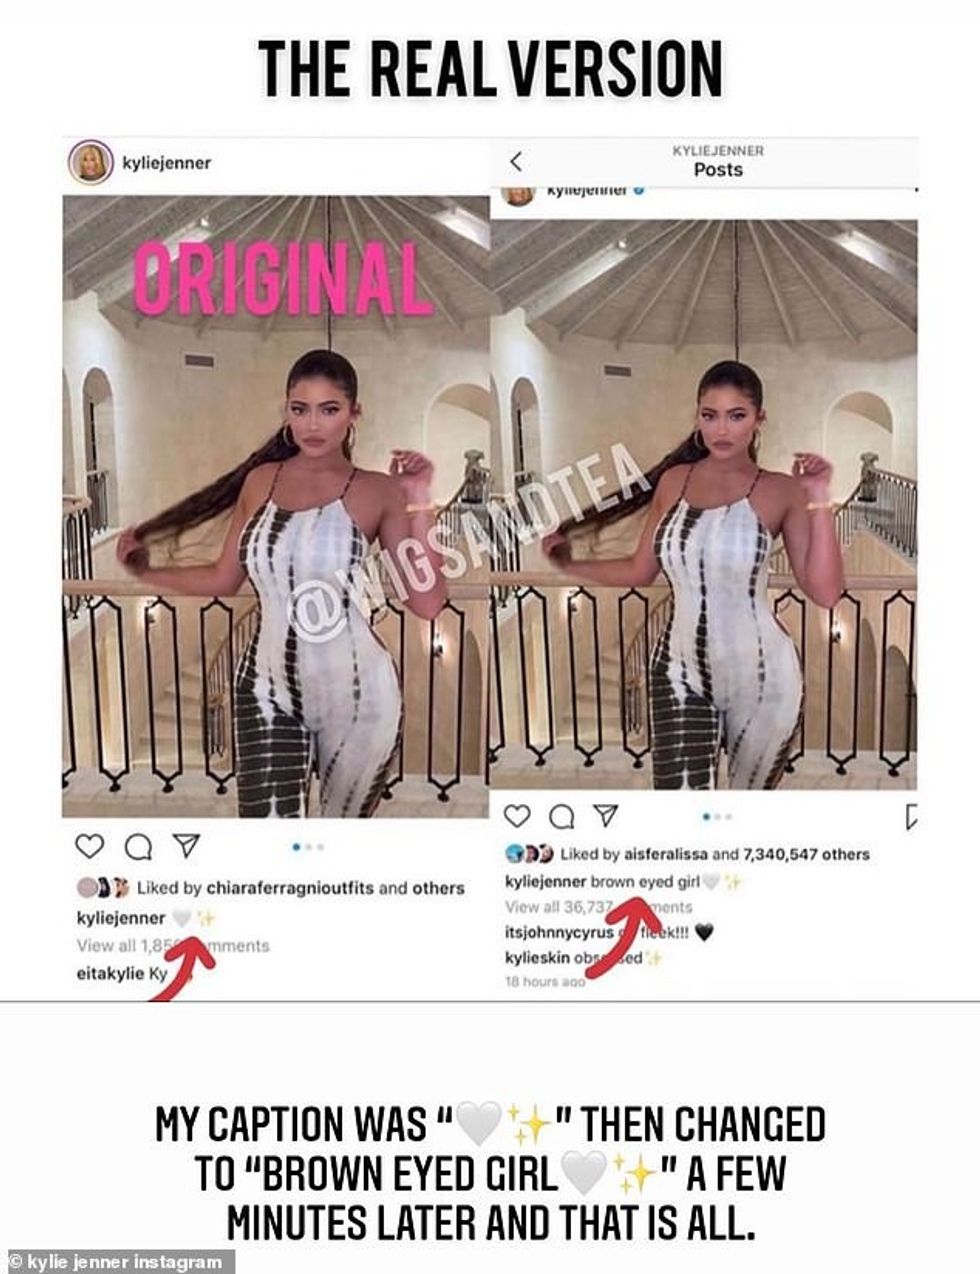980x1274 pixels.
Task: Select carousel page dots under right photo
Action: [716, 816]
